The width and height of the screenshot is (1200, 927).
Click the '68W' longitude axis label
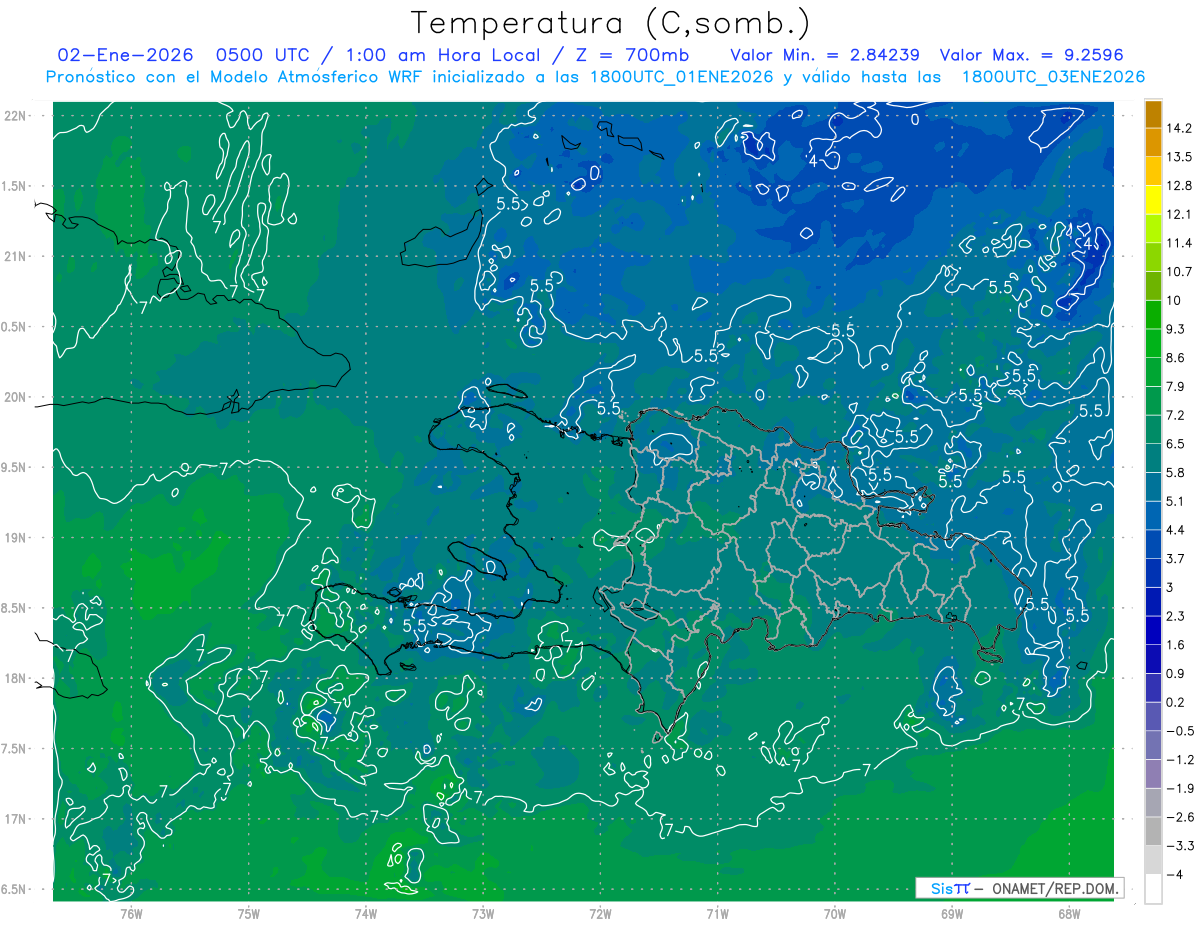pos(1069,914)
